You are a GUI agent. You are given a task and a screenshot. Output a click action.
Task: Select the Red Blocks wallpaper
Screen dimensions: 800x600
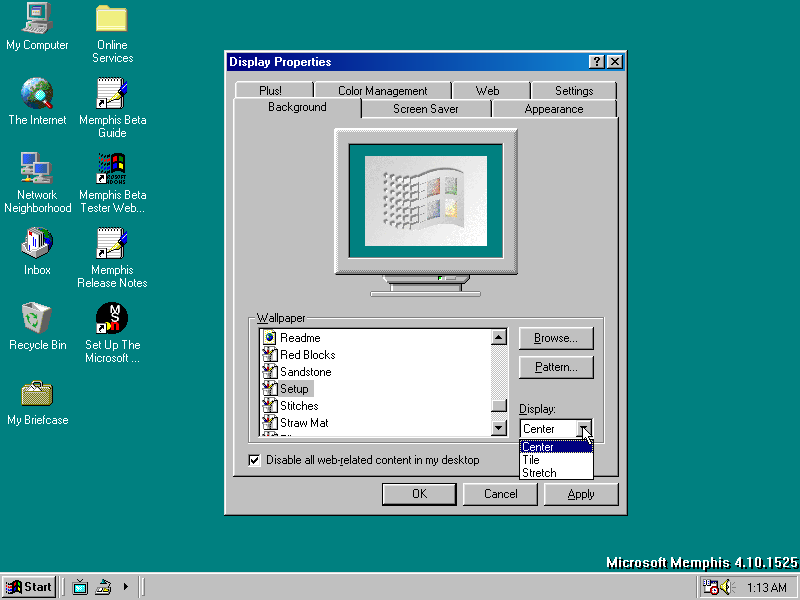[x=375, y=355]
